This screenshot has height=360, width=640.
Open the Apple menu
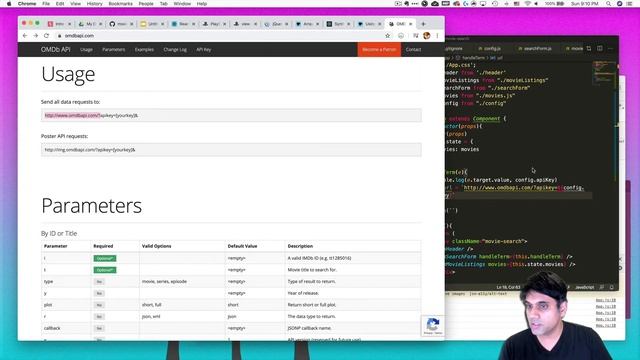[9, 4]
